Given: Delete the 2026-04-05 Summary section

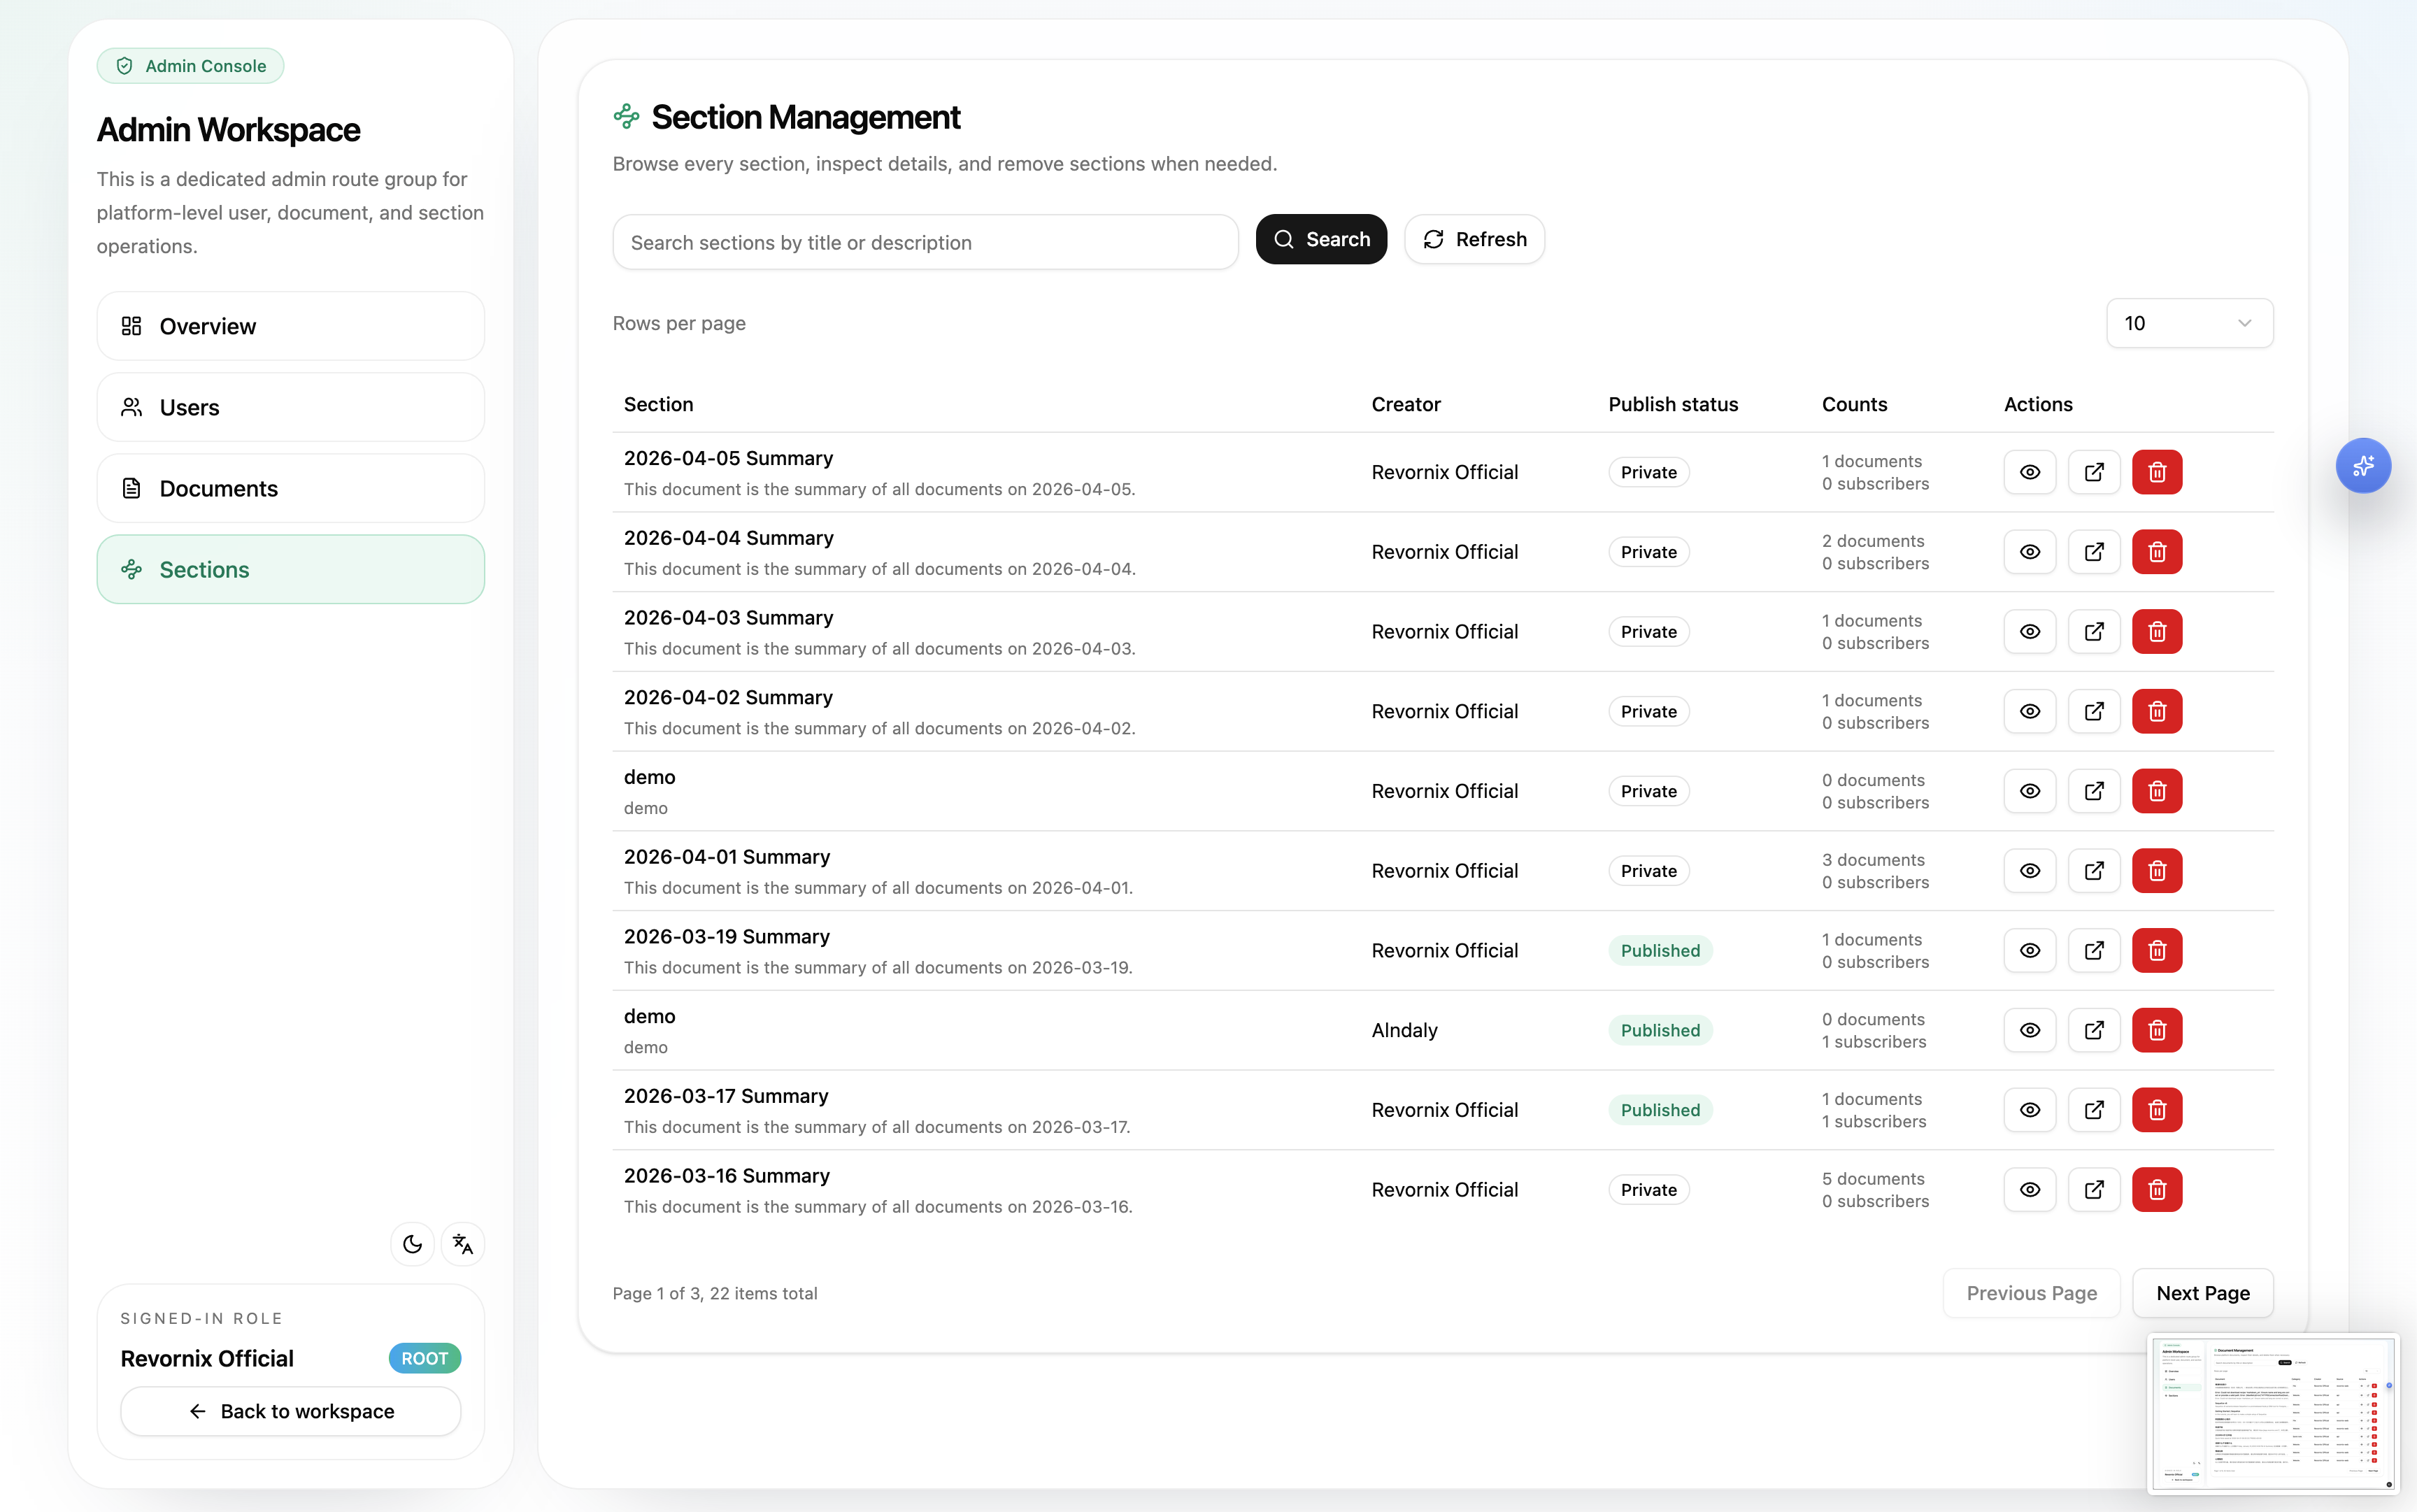Looking at the screenshot, I should (x=2156, y=472).
